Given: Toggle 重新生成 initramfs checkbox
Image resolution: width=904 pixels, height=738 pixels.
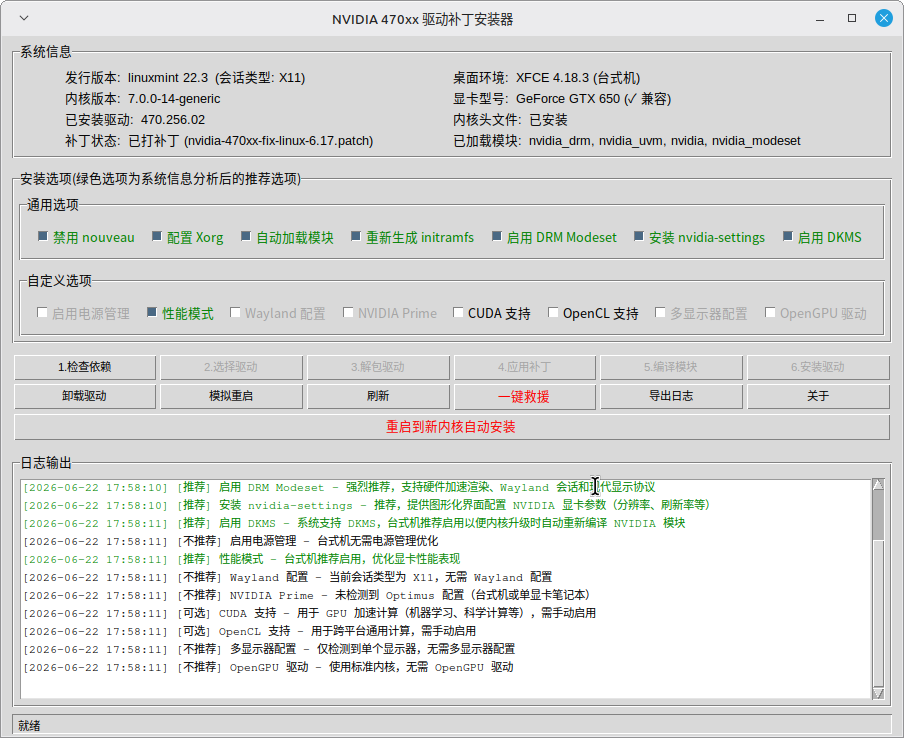Looking at the screenshot, I should tap(356, 236).
